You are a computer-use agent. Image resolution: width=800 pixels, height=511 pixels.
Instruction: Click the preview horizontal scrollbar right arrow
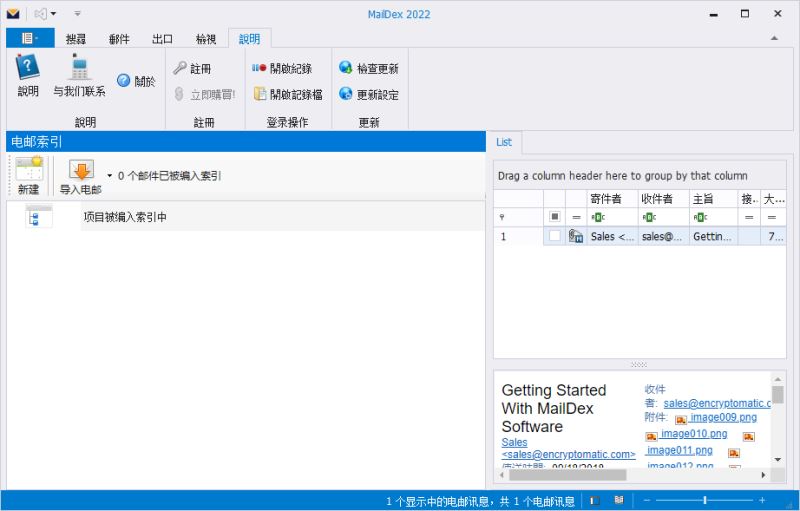763,475
